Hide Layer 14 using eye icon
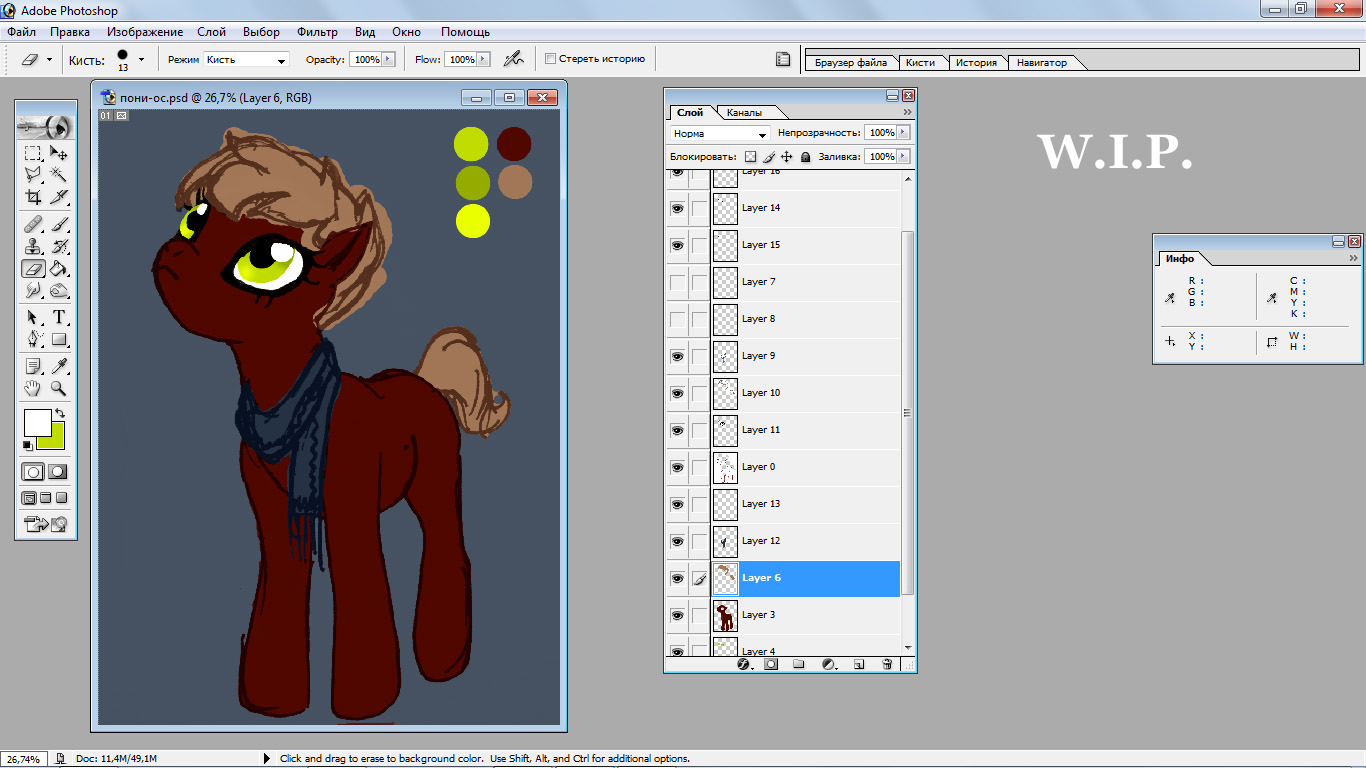This screenshot has height=768, width=1366. pos(677,208)
